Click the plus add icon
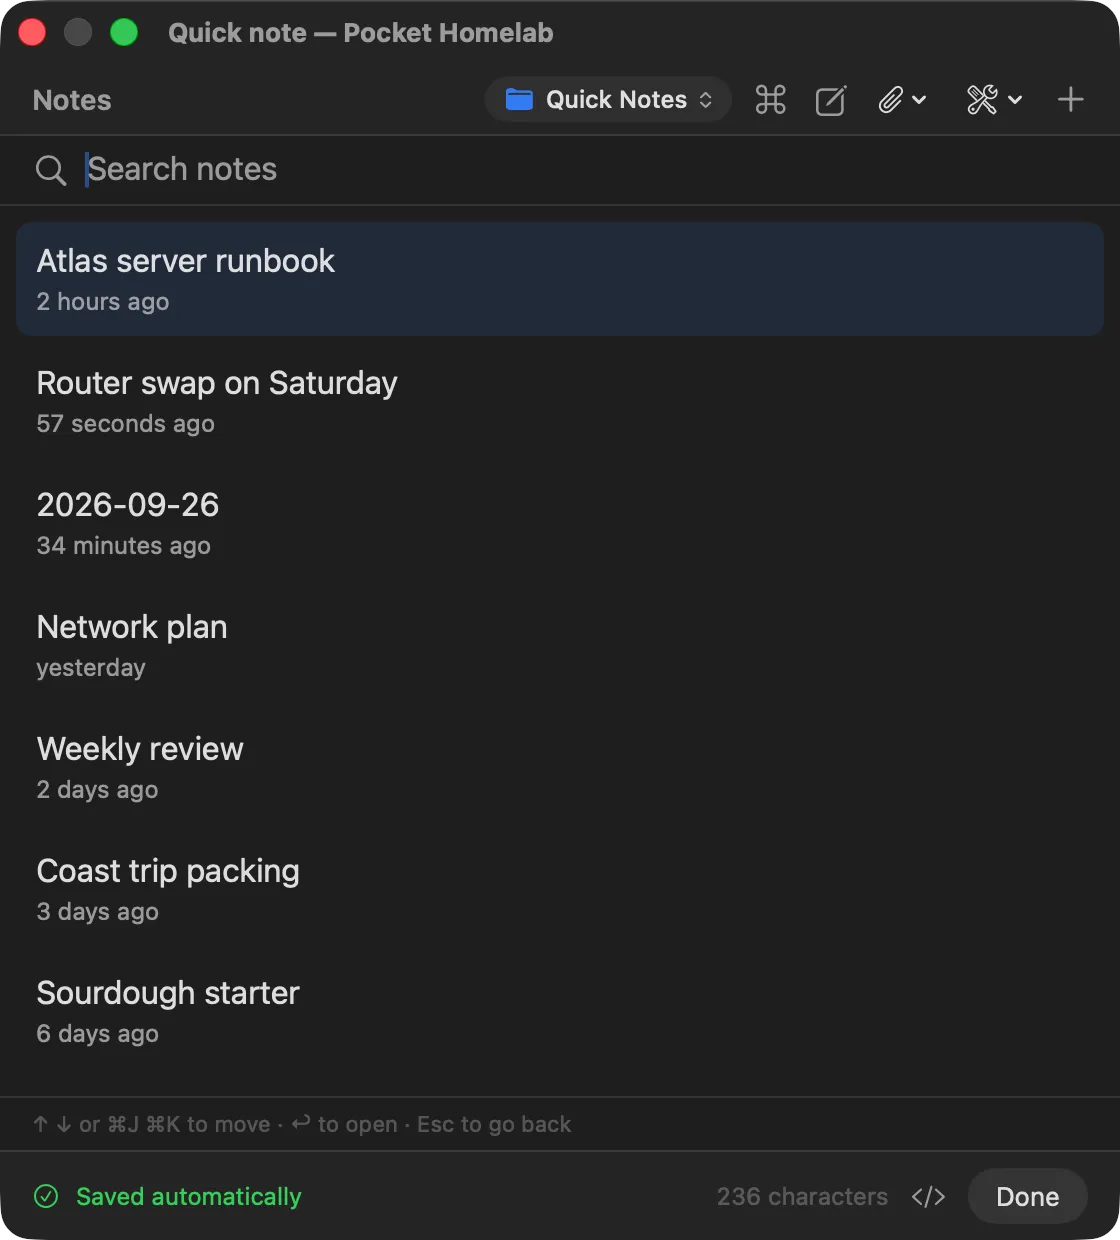1120x1240 pixels. tap(1071, 100)
